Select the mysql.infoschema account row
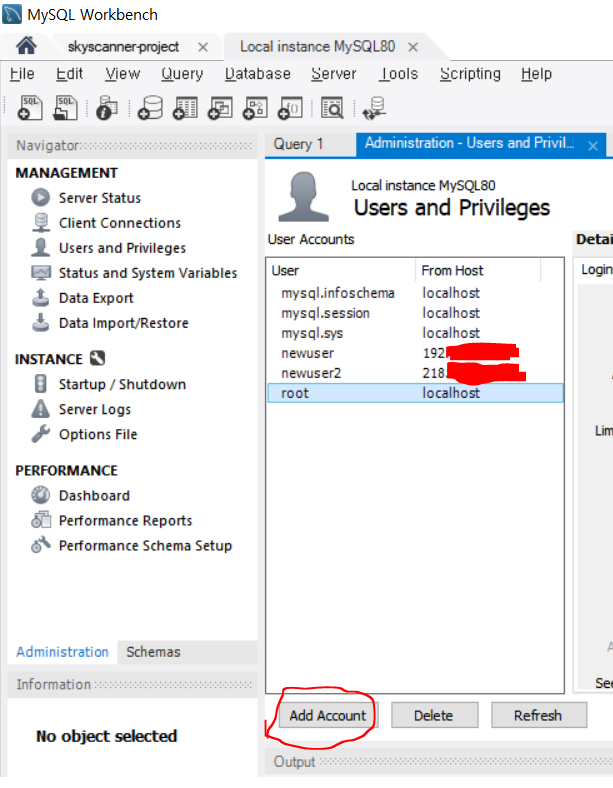The height and width of the screenshot is (788, 613). pos(415,292)
